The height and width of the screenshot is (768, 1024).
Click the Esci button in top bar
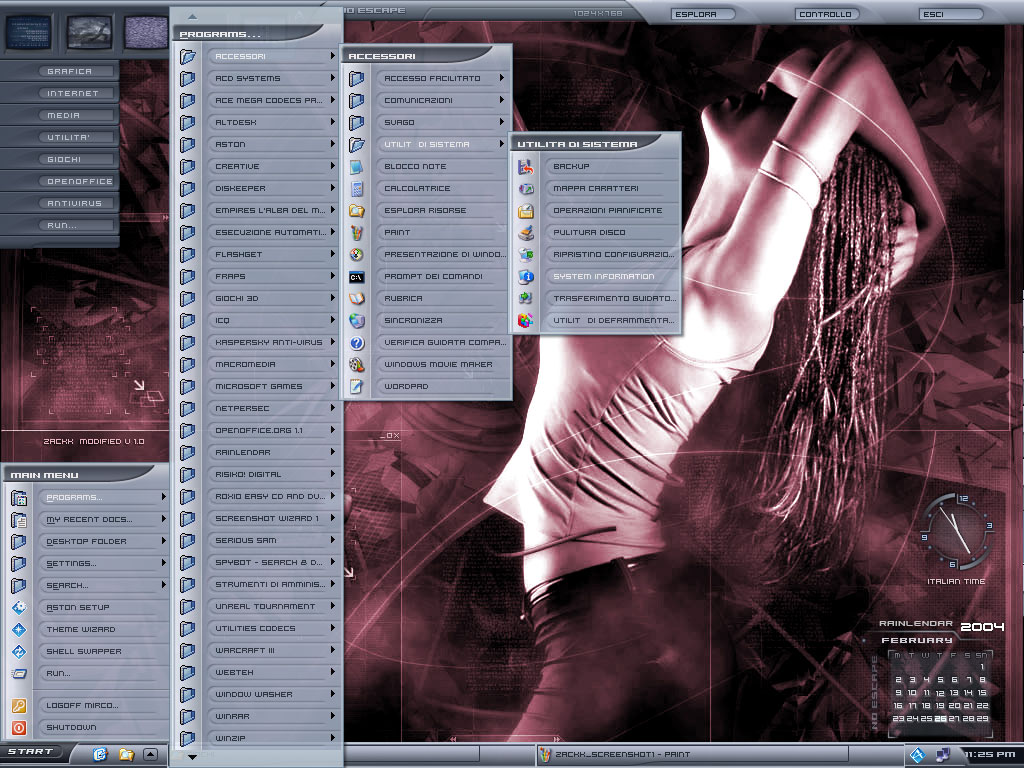coord(950,14)
